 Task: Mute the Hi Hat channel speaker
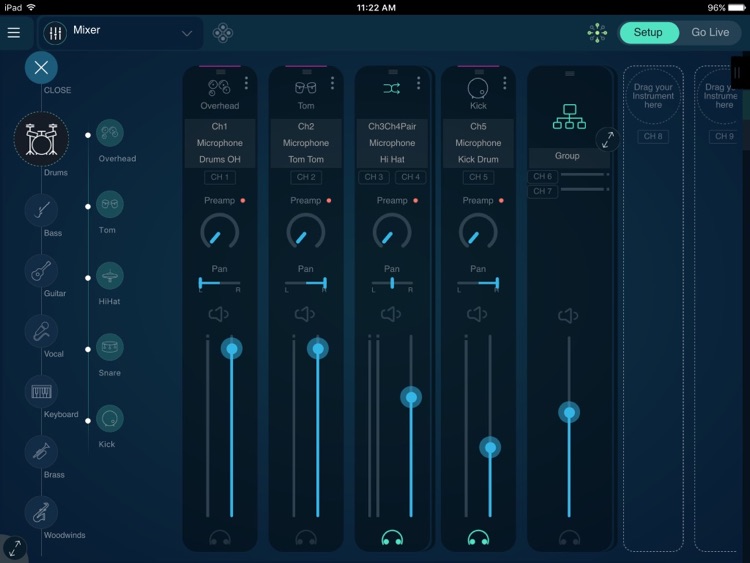coord(391,314)
